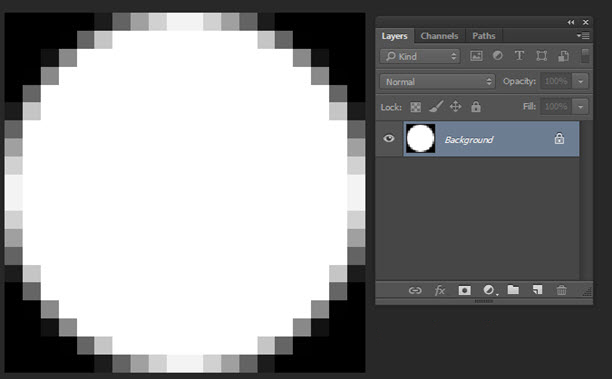Screen dimensions: 612x379
Task: Filter layers by shape layers icon
Action: pyautogui.click(x=541, y=56)
